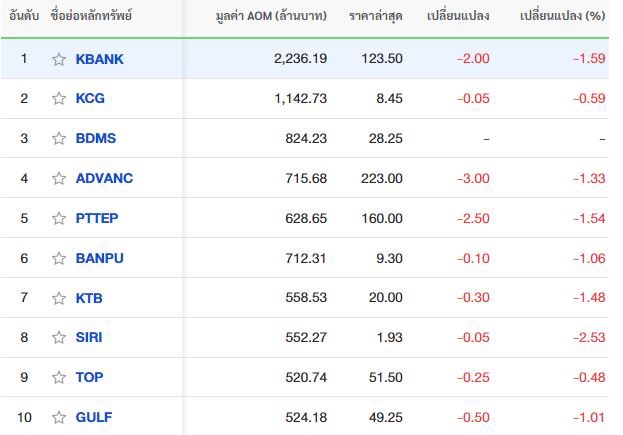Go to the ADVANC symbol page

(104, 178)
